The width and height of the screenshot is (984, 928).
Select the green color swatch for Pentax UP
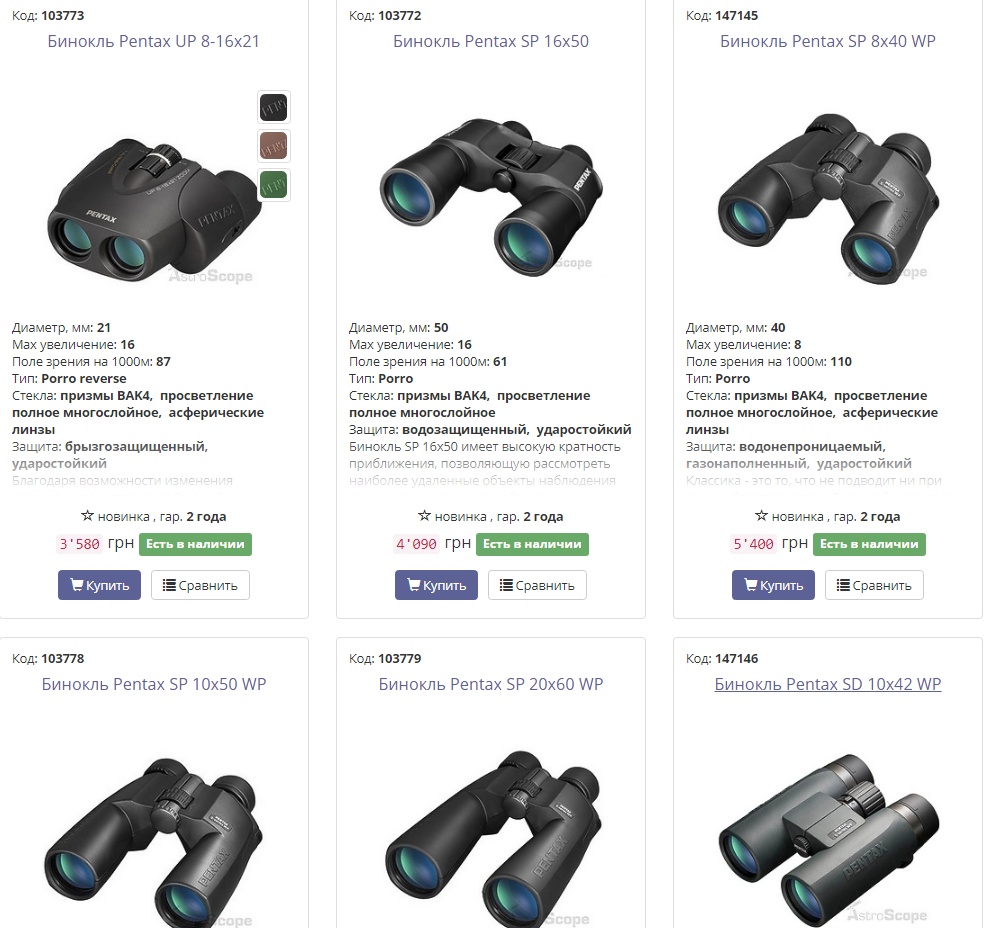click(274, 185)
